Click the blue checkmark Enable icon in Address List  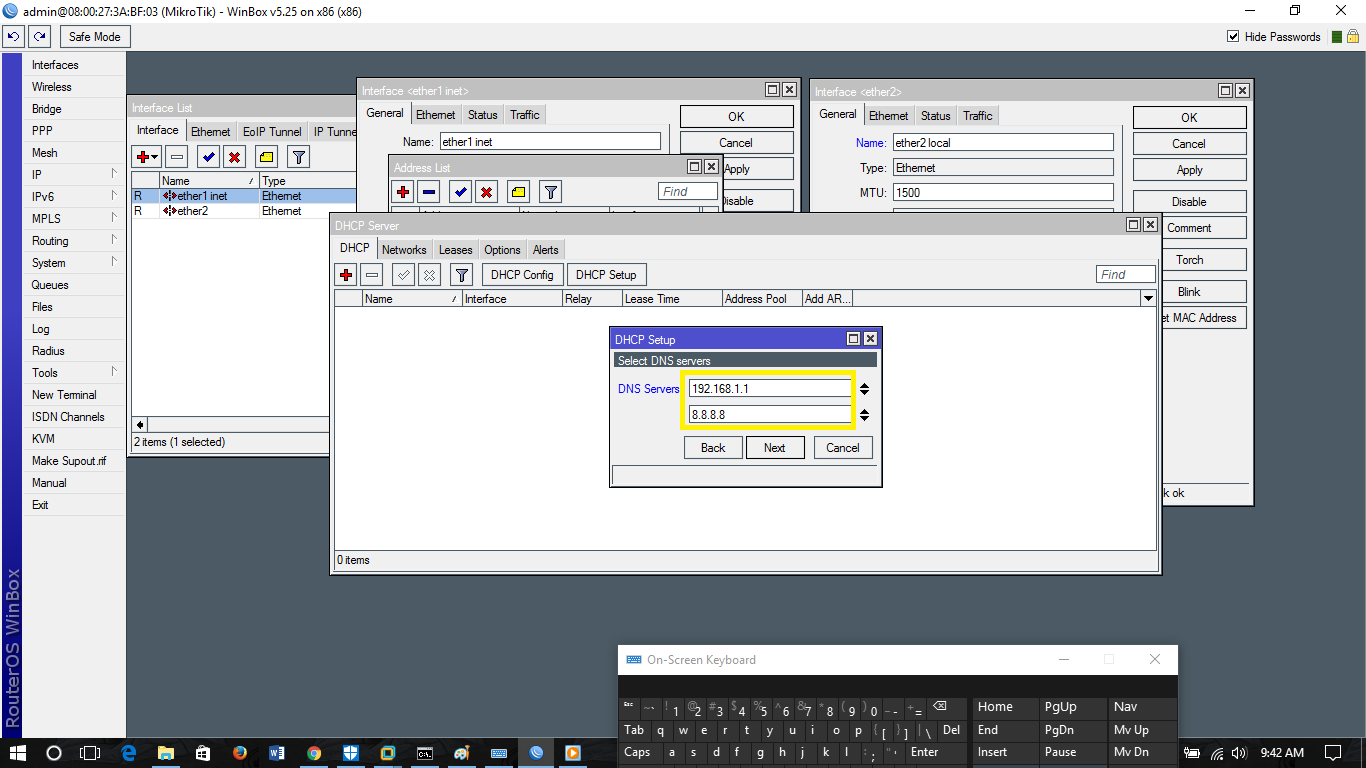460,192
